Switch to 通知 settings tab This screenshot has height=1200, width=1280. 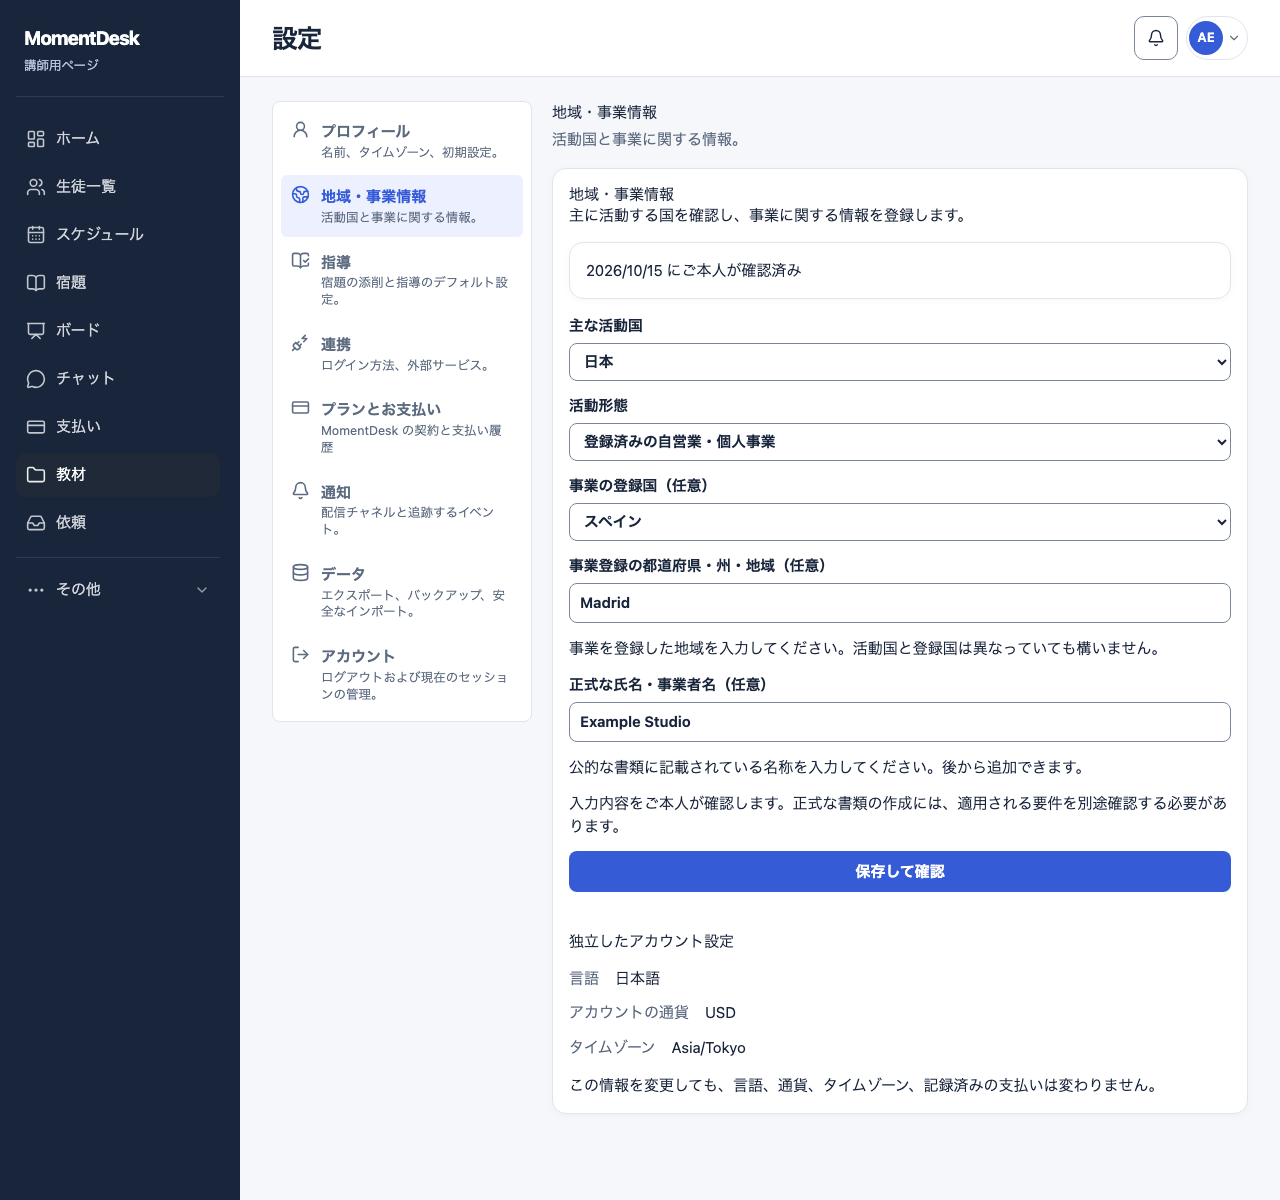402,510
